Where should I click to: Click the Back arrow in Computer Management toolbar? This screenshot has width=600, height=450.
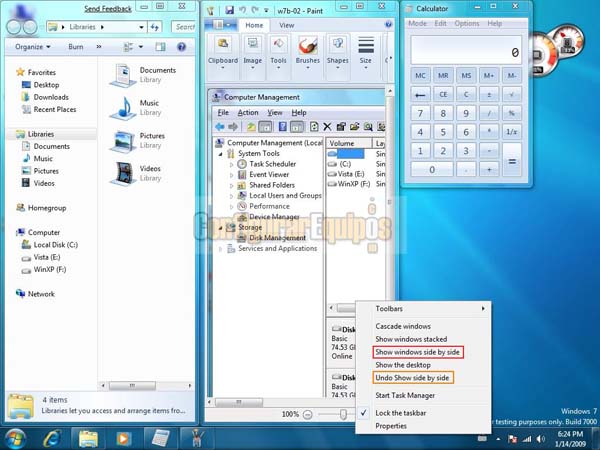pyautogui.click(x=220, y=127)
